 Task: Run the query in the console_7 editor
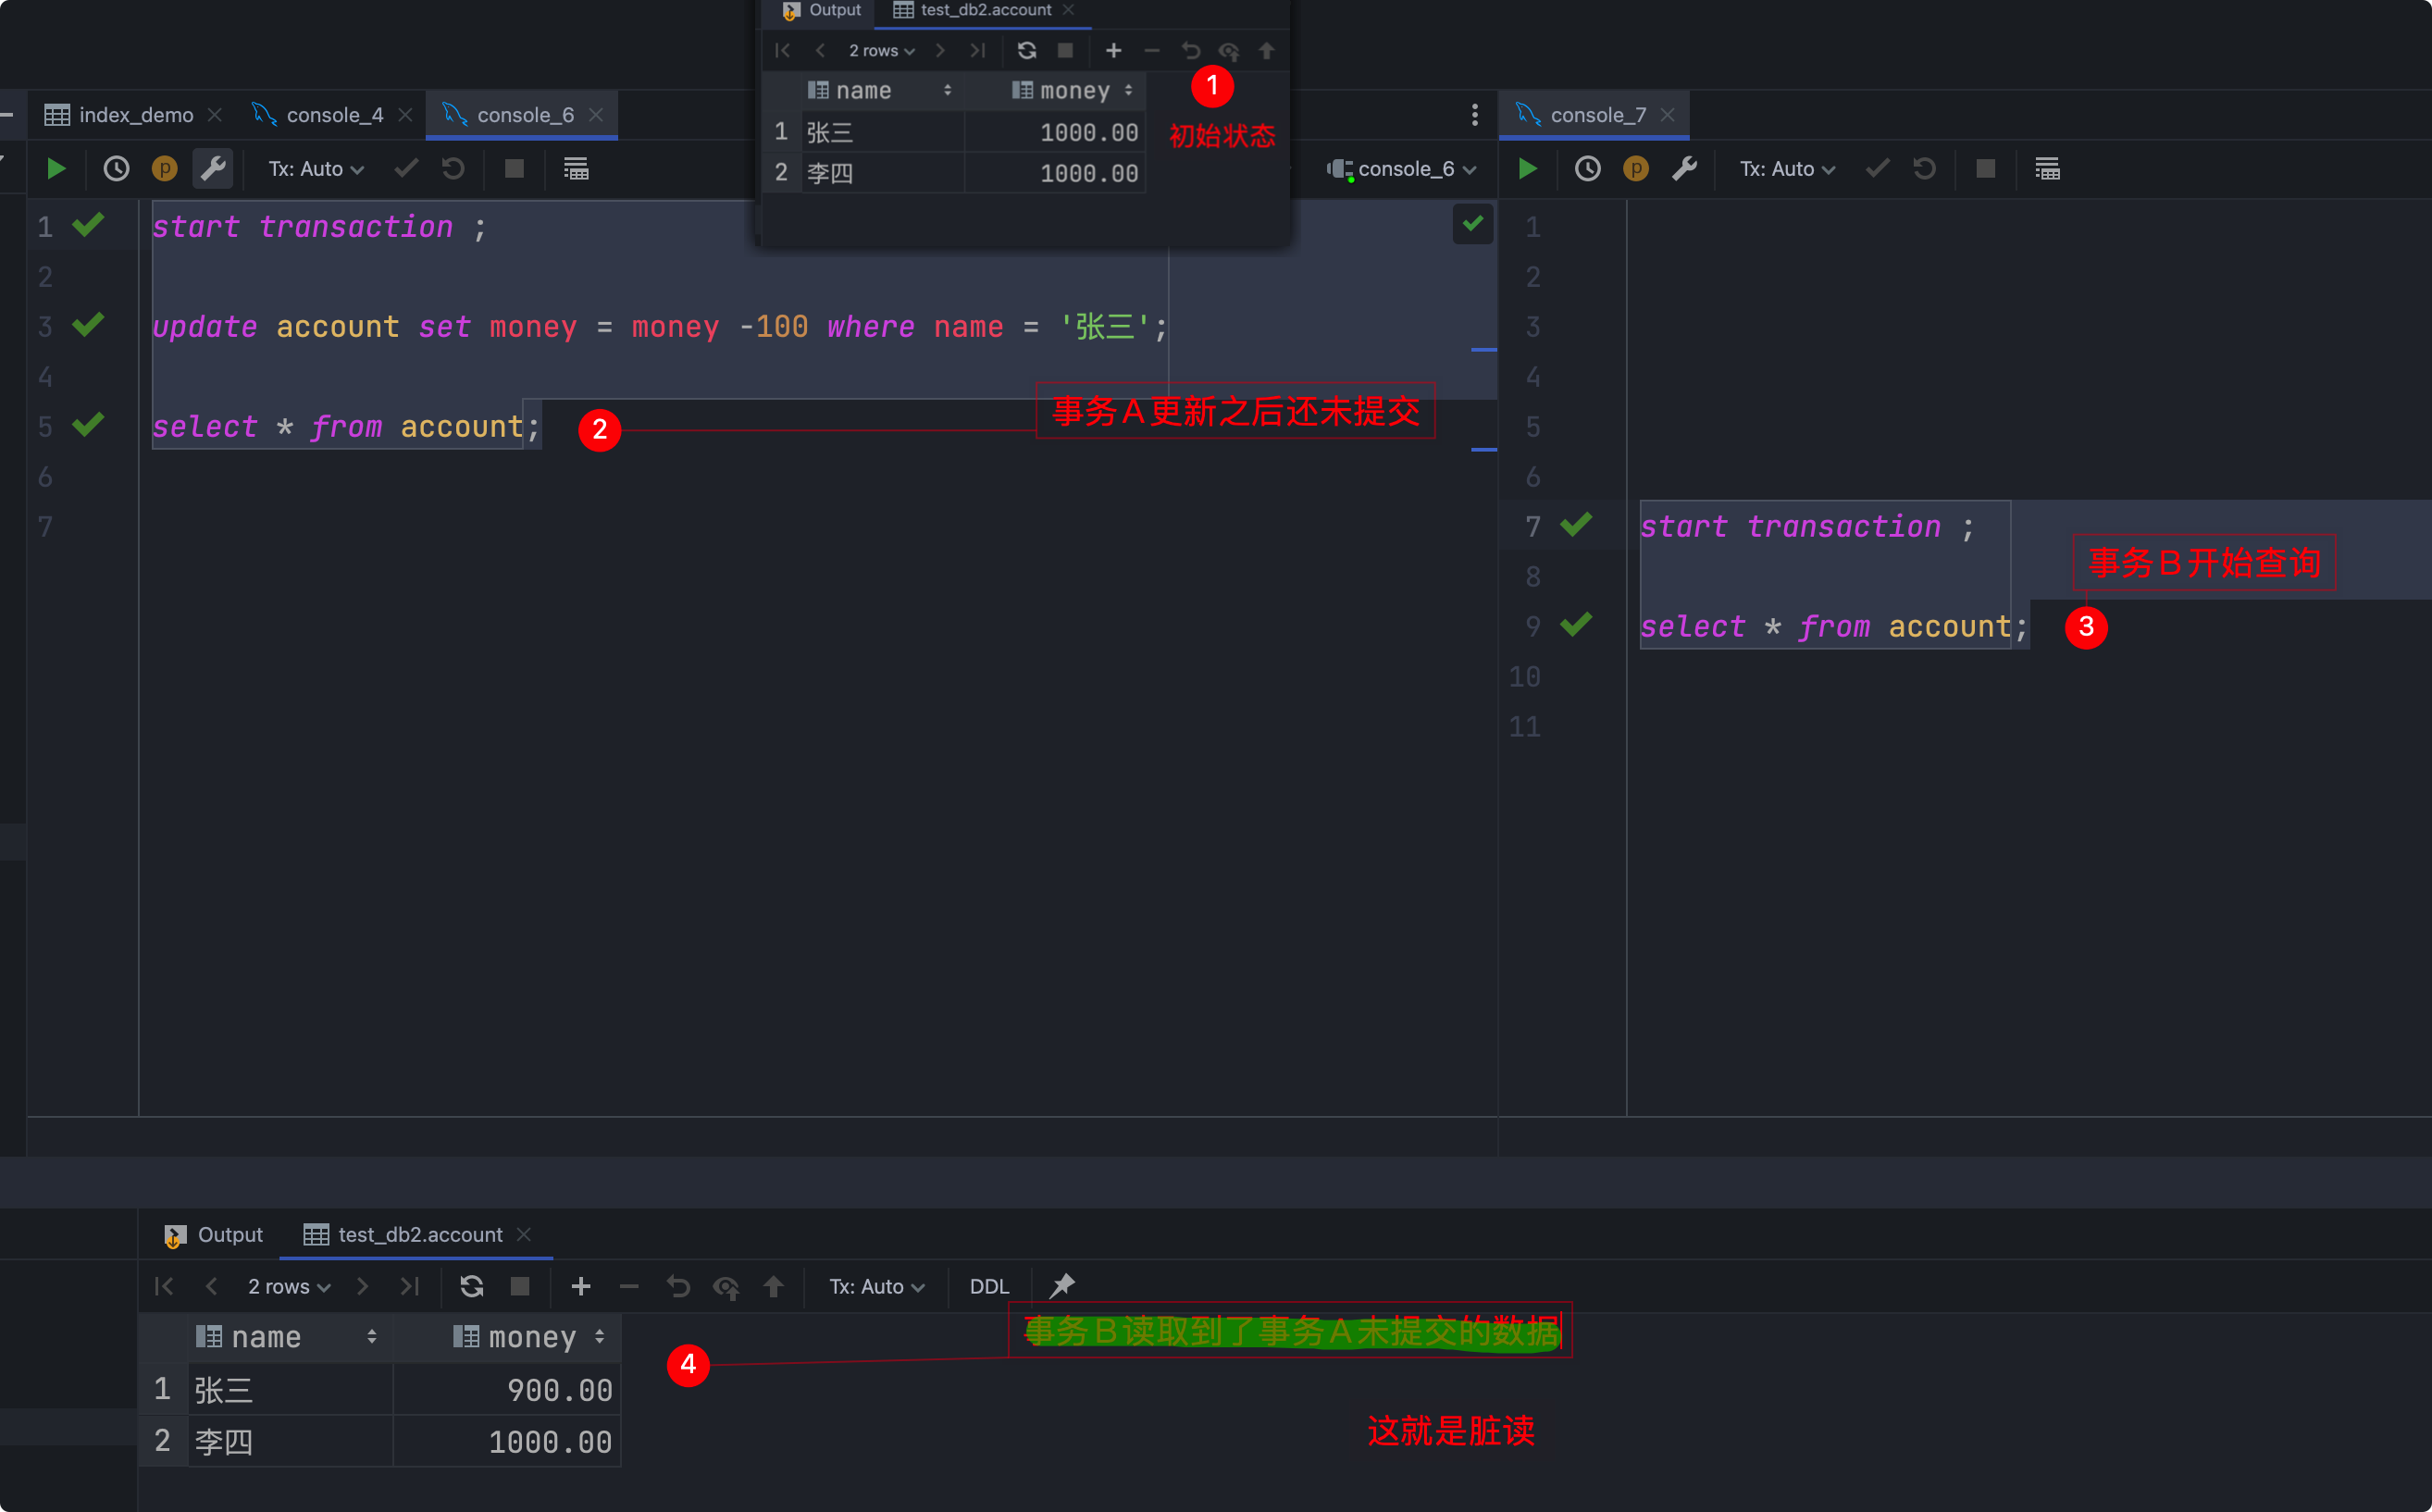coord(1527,169)
